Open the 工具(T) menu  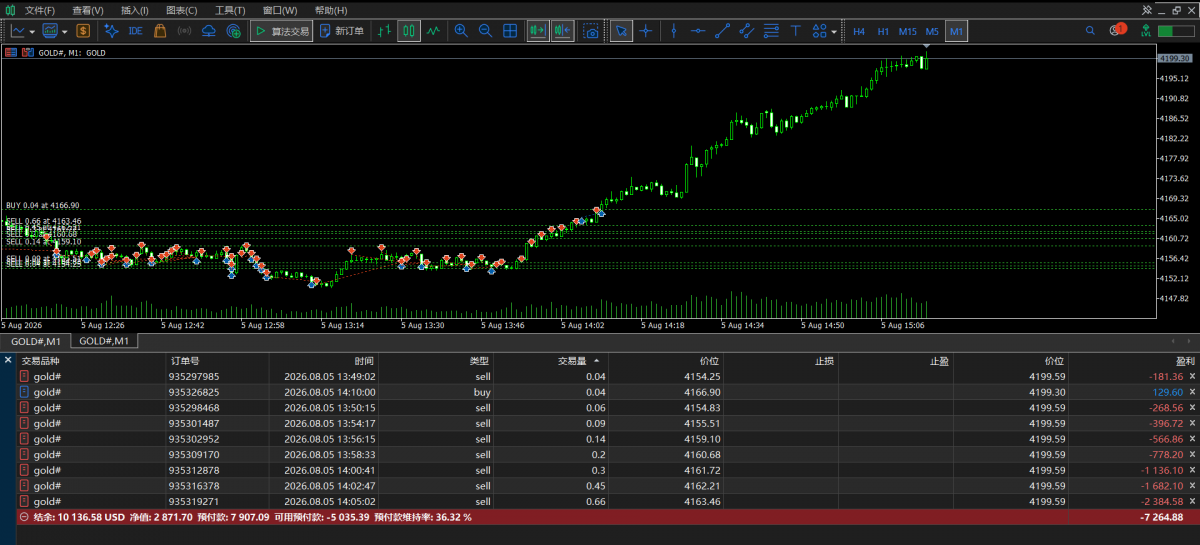[230, 10]
